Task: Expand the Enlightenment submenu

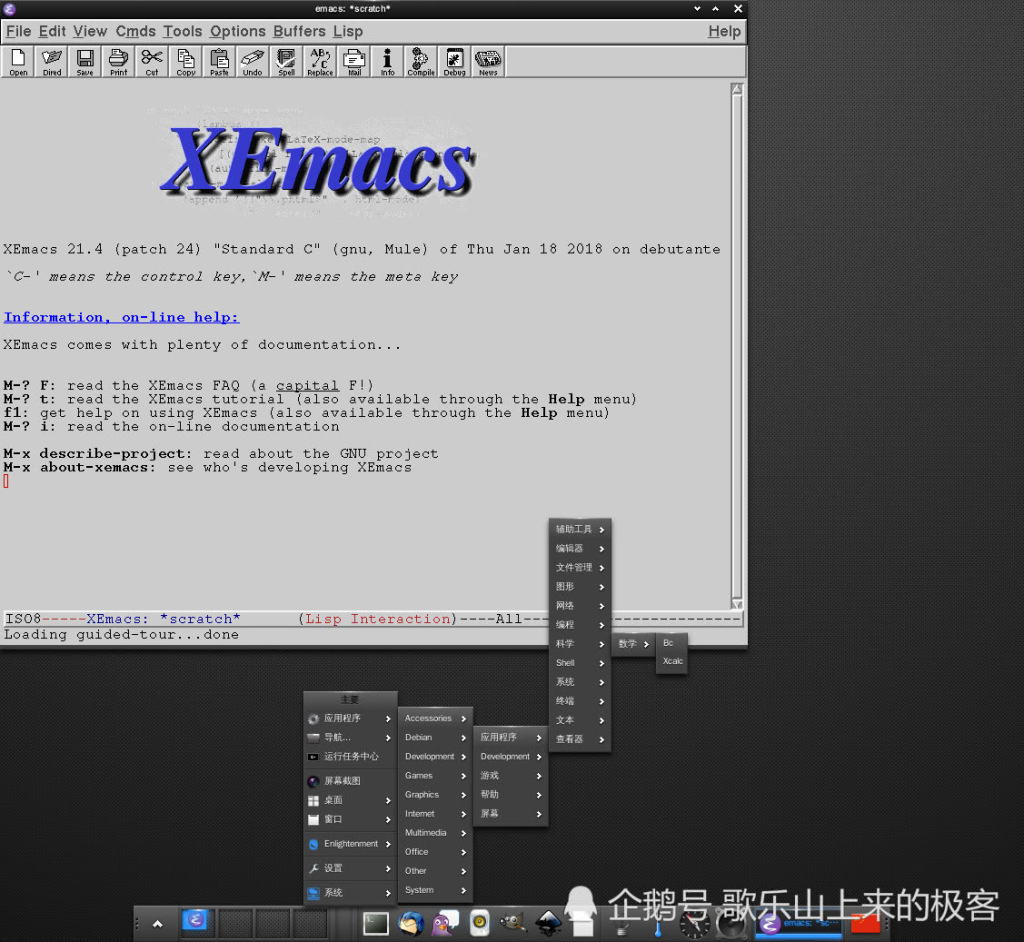Action: point(350,844)
